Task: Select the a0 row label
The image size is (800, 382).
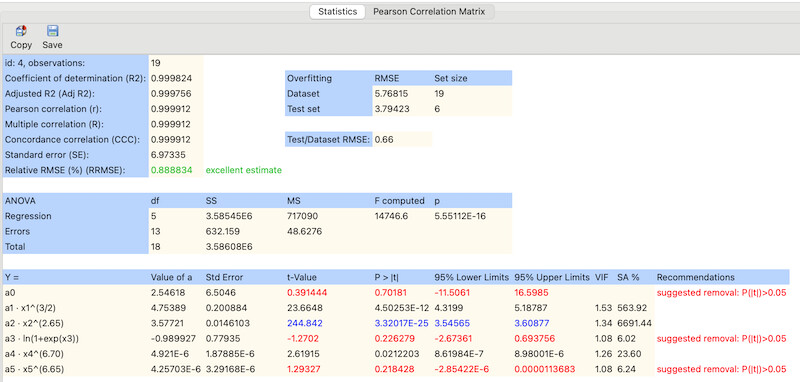Action: [9, 293]
